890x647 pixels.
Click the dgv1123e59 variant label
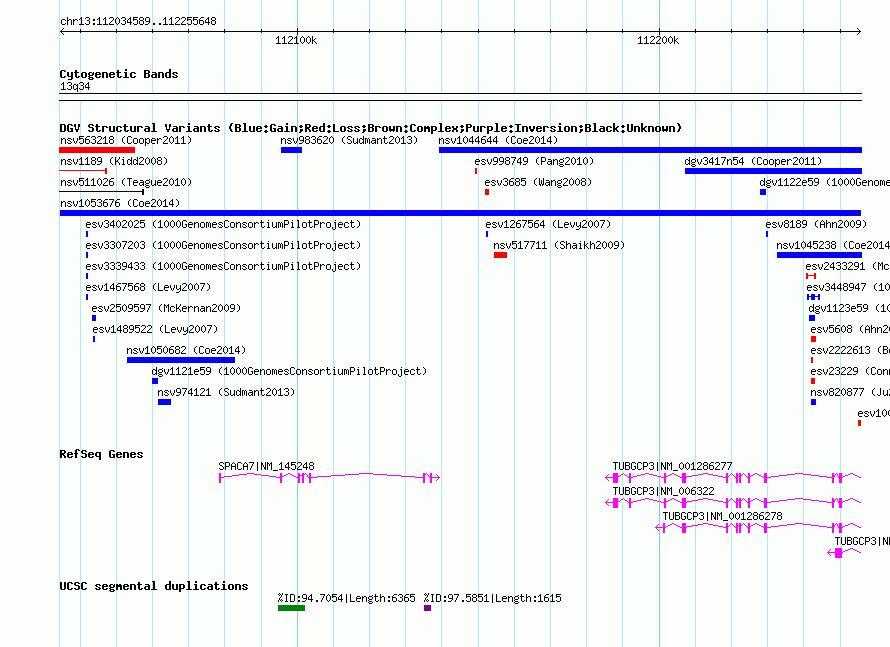[849, 308]
